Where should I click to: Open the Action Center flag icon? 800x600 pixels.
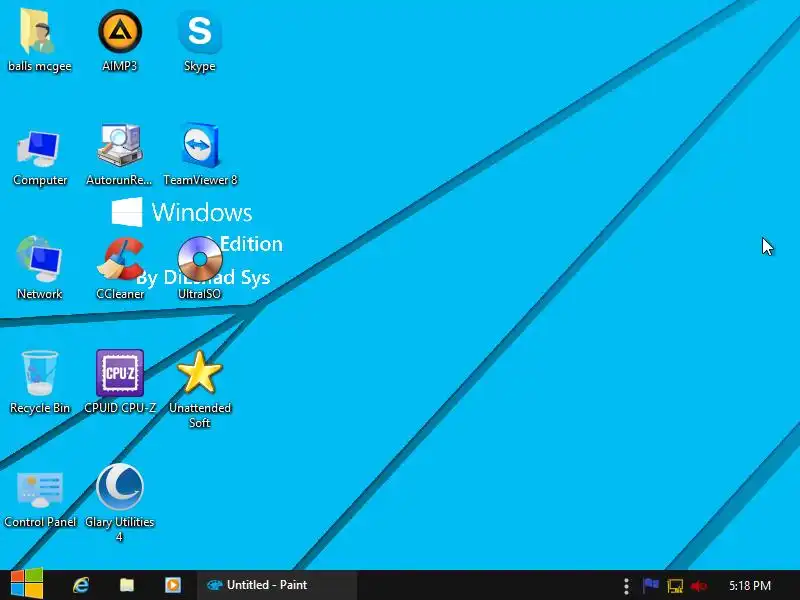tap(651, 585)
